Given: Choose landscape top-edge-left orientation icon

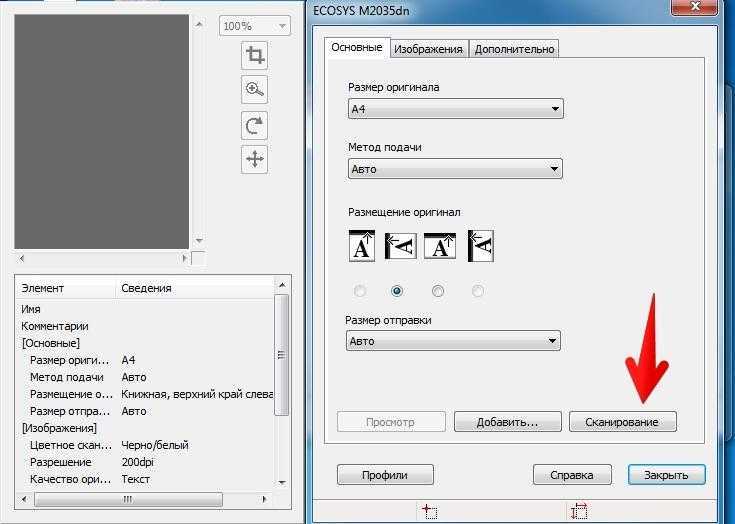Looking at the screenshot, I should tap(480, 246).
